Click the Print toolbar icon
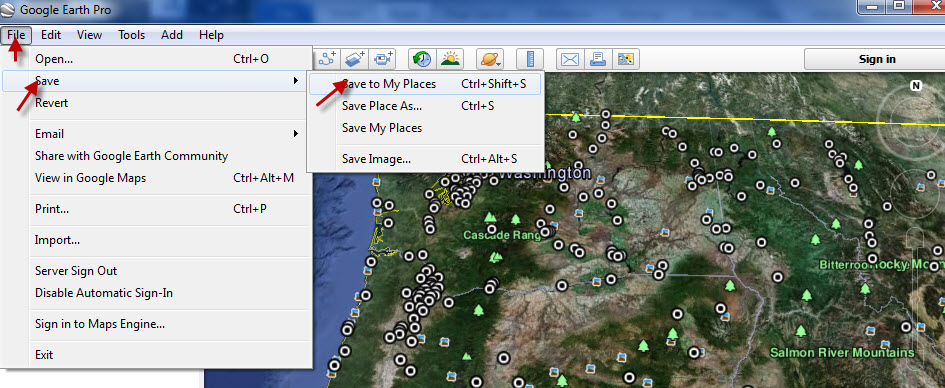Viewport: 945px width, 388px height. pos(597,59)
